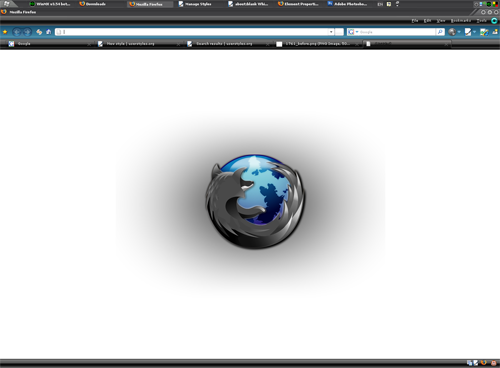The image size is (500, 368).
Task: Open the Bookmarks menu
Action: pos(461,21)
